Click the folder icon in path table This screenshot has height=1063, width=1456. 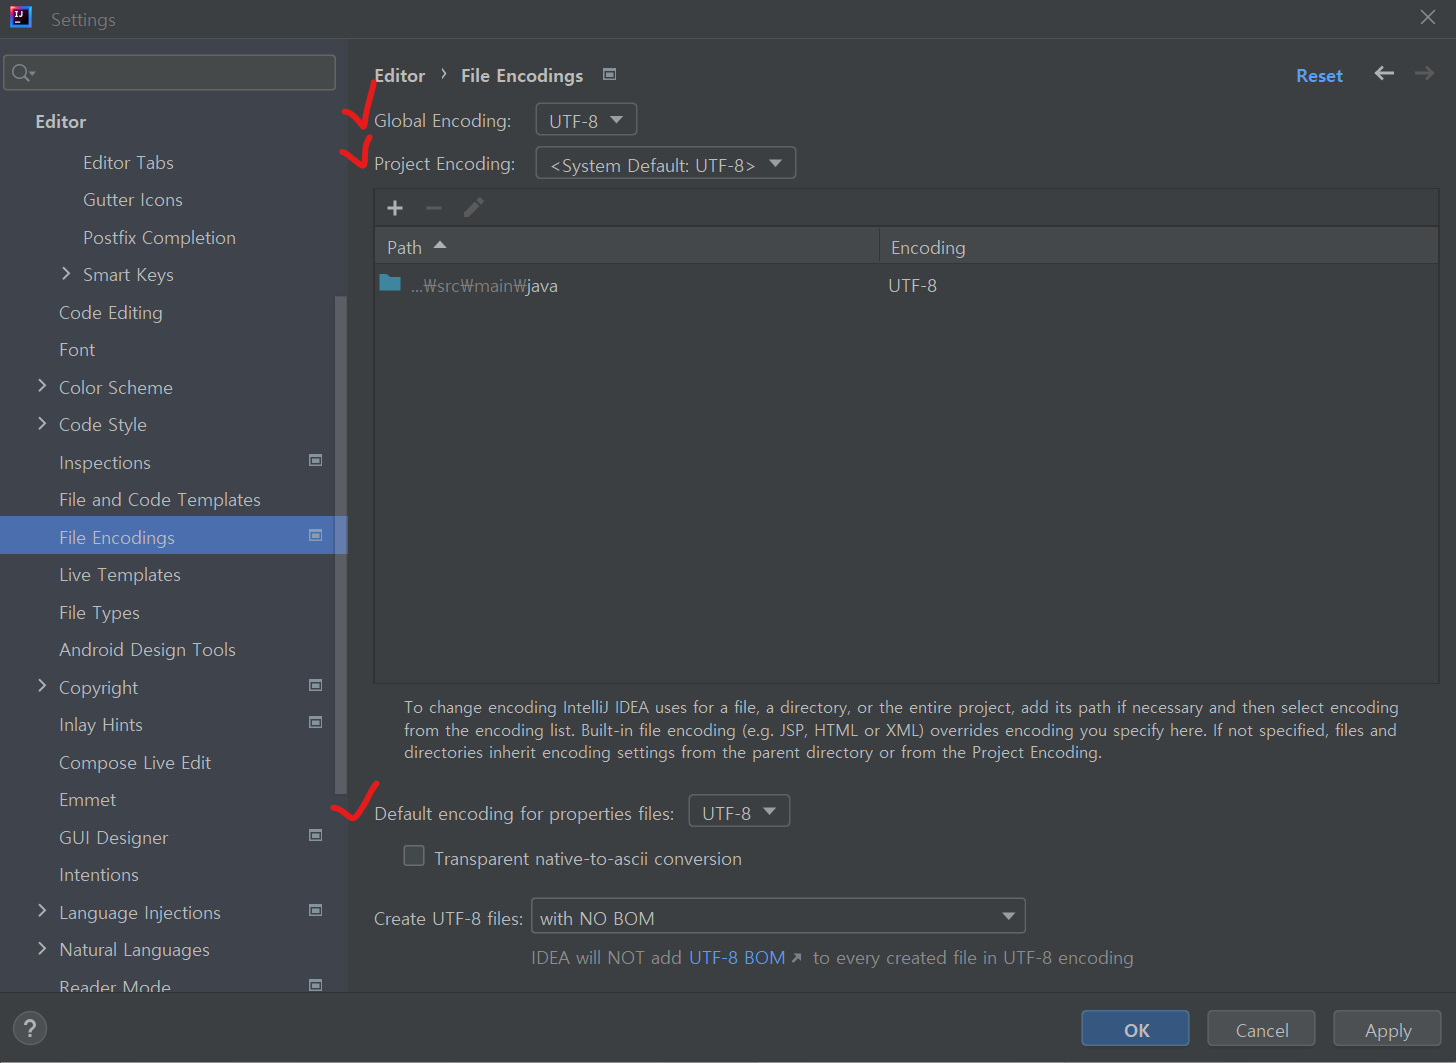point(390,283)
